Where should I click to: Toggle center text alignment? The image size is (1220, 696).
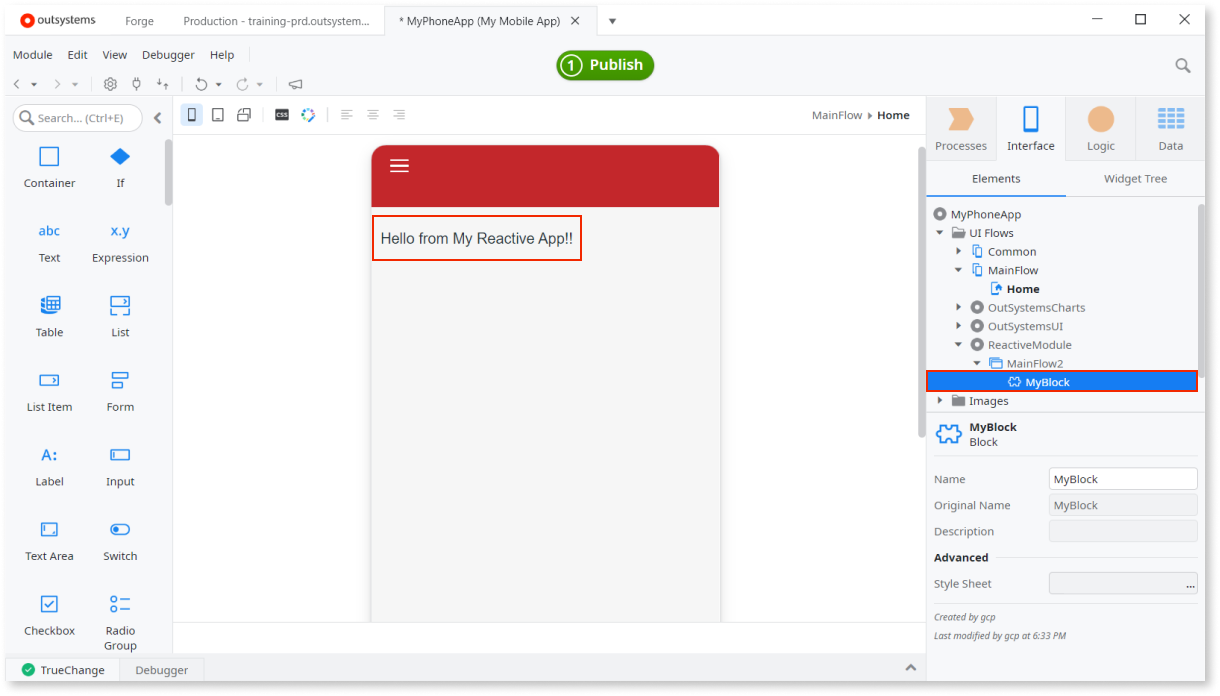click(x=372, y=114)
